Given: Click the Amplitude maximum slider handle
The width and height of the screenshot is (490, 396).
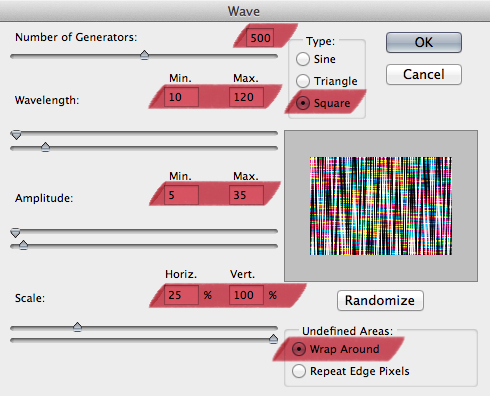Looking at the screenshot, I should pyautogui.click(x=23, y=245).
